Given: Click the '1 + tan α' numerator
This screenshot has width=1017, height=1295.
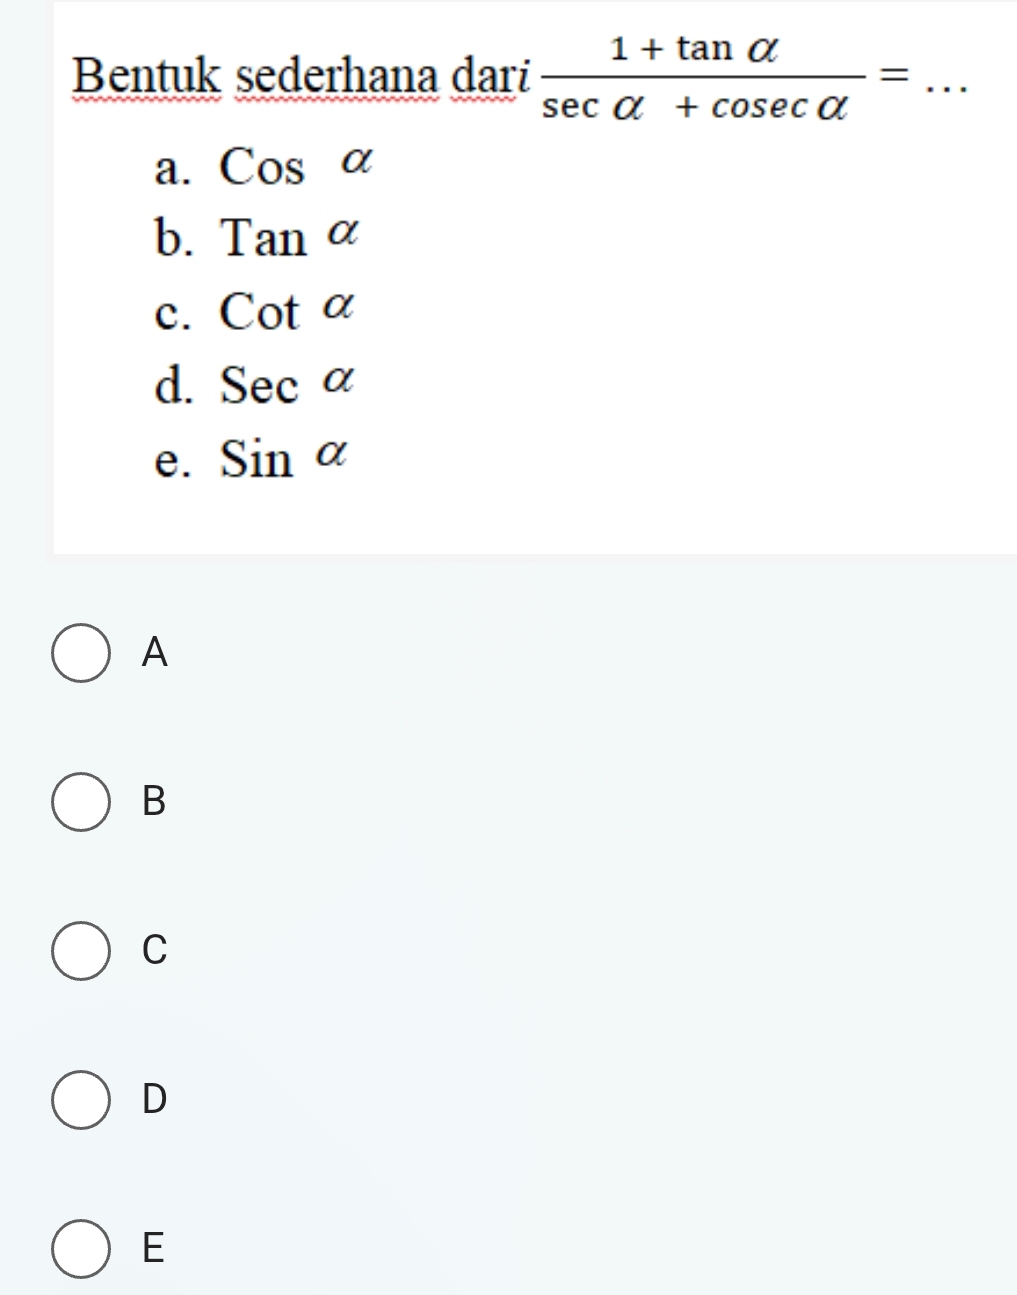Looking at the screenshot, I should [x=695, y=47].
